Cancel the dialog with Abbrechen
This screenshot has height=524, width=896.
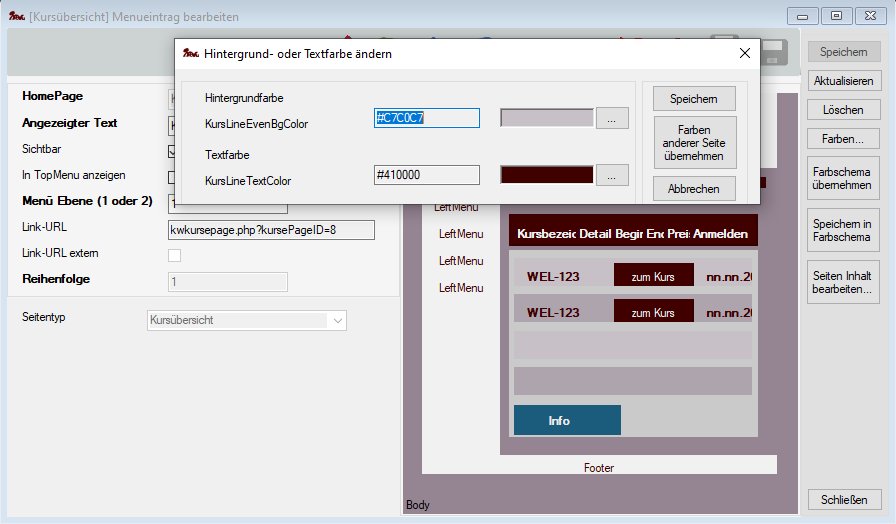[693, 188]
